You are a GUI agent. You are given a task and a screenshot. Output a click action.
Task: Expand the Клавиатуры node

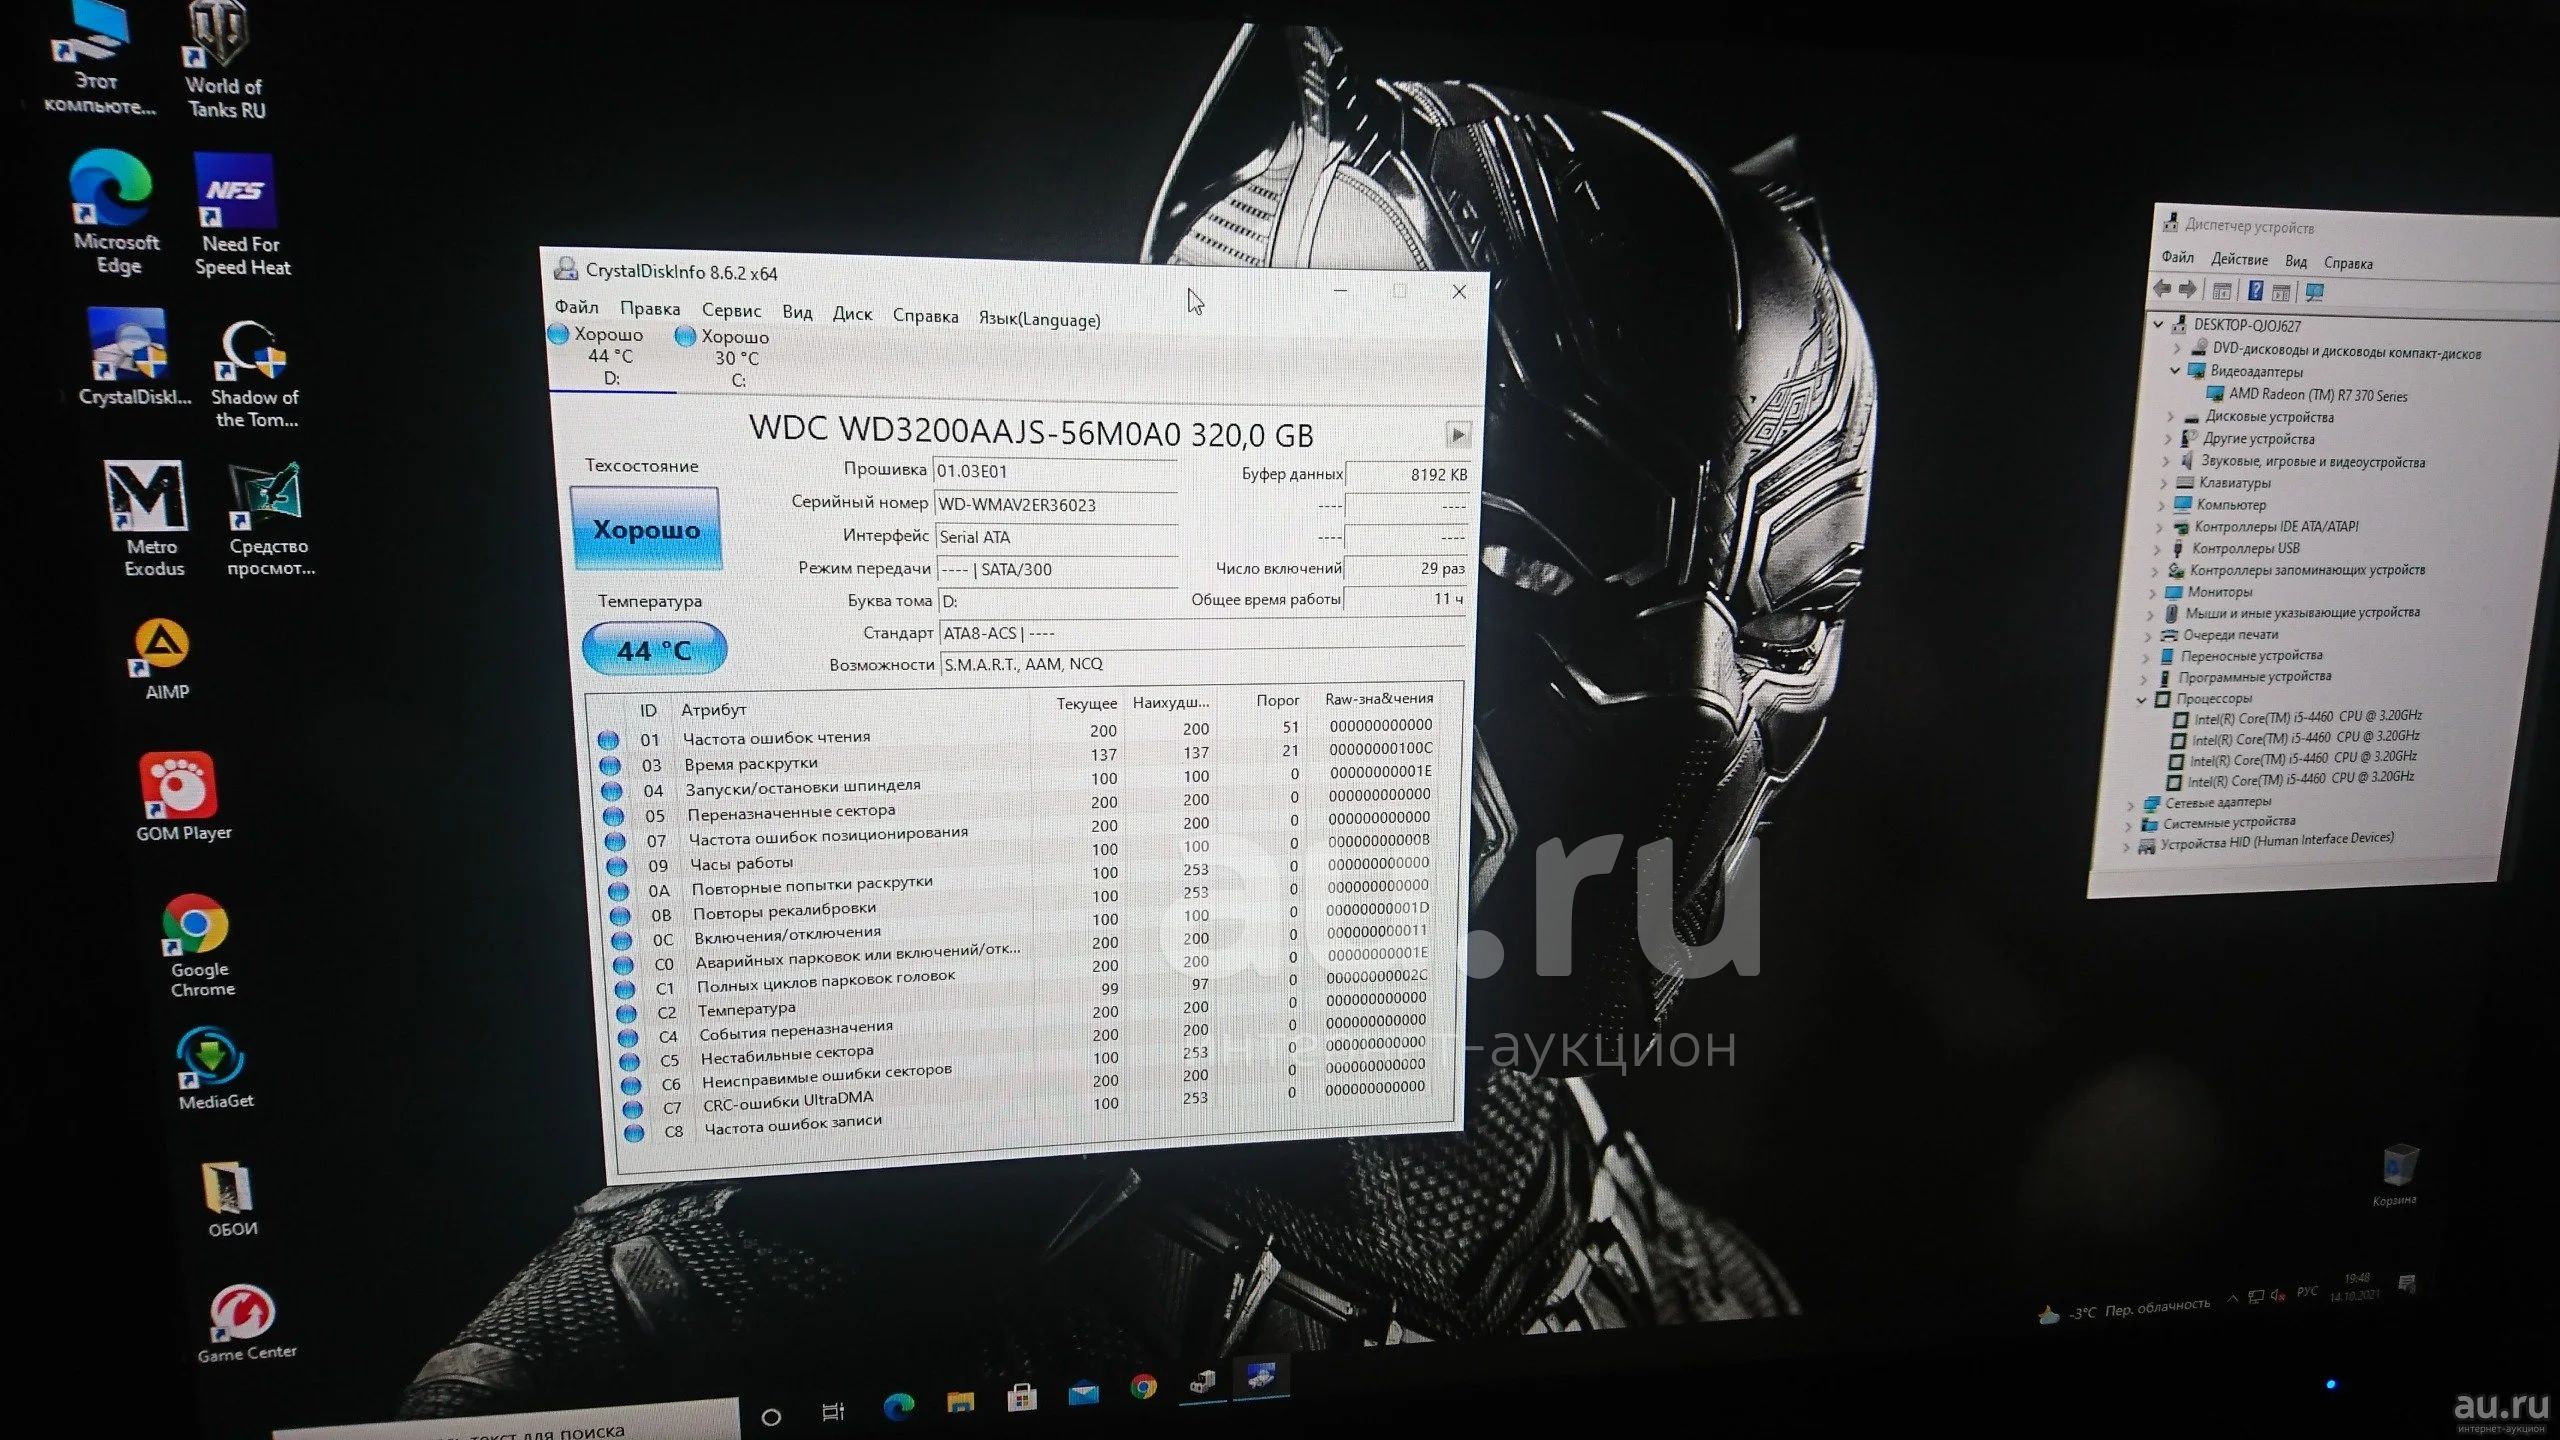click(2165, 483)
